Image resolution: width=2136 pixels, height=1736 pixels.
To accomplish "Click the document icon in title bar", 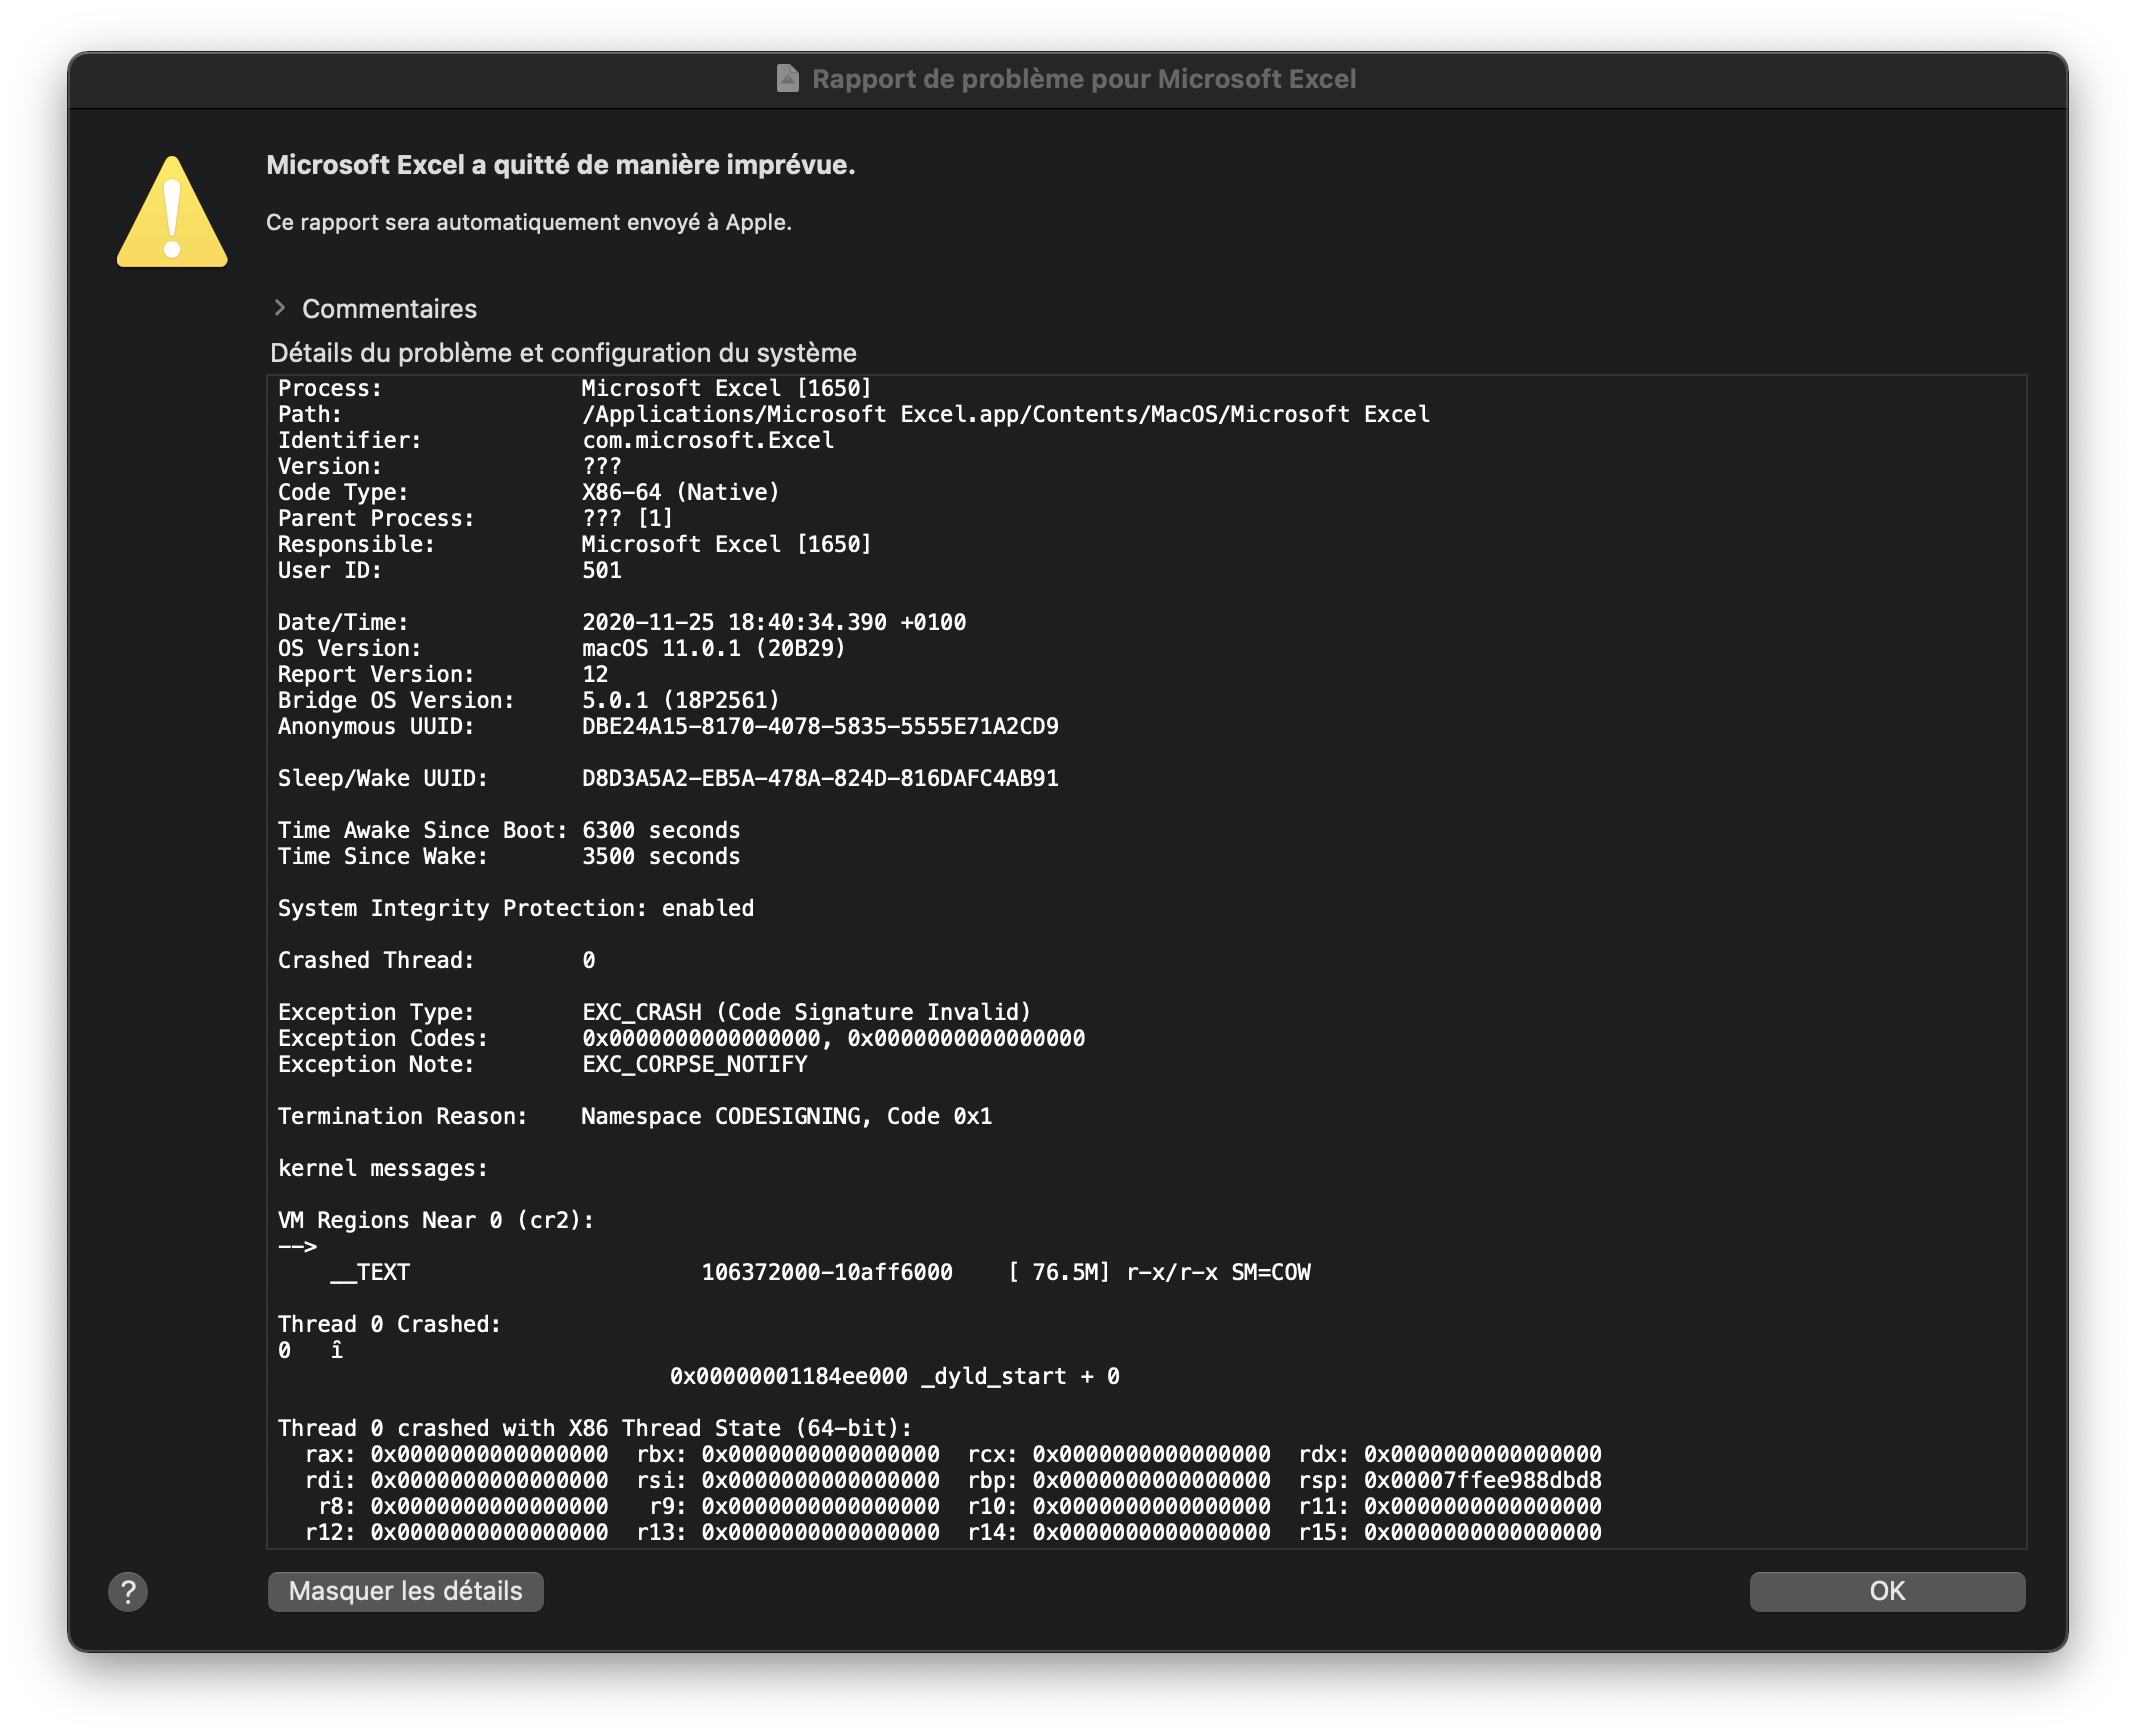I will tap(788, 79).
